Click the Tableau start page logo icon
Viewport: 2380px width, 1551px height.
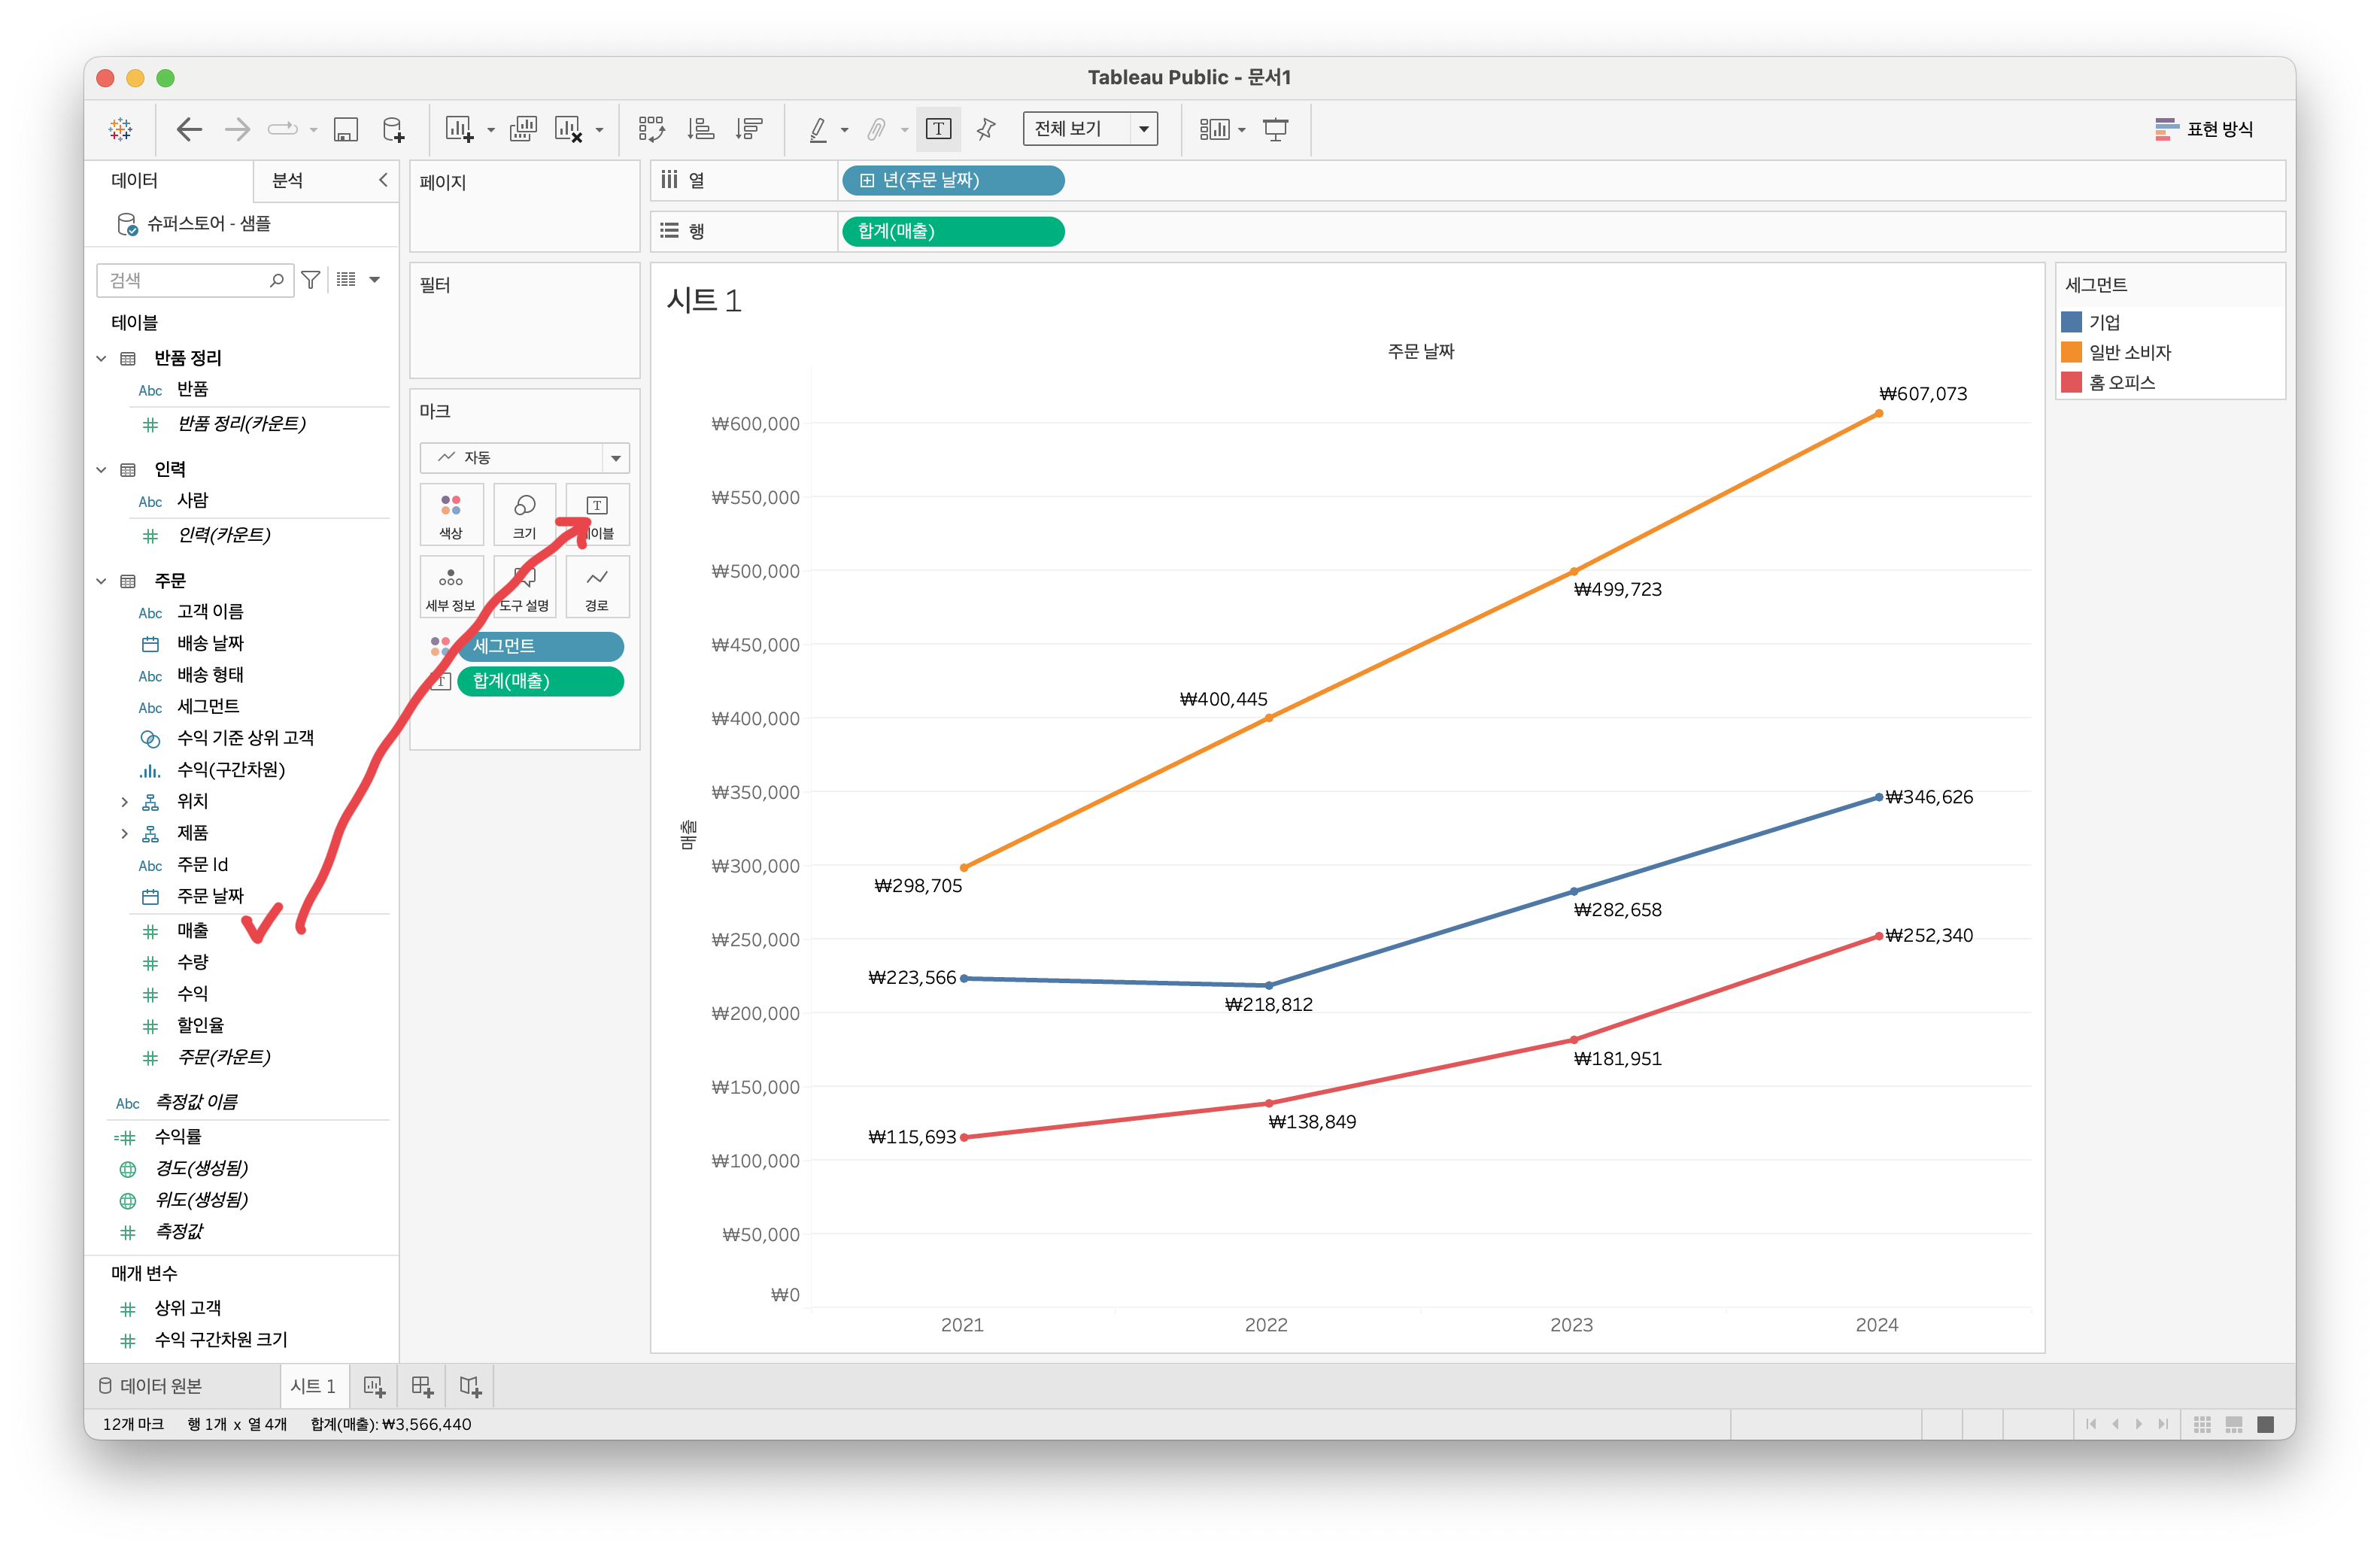121,129
